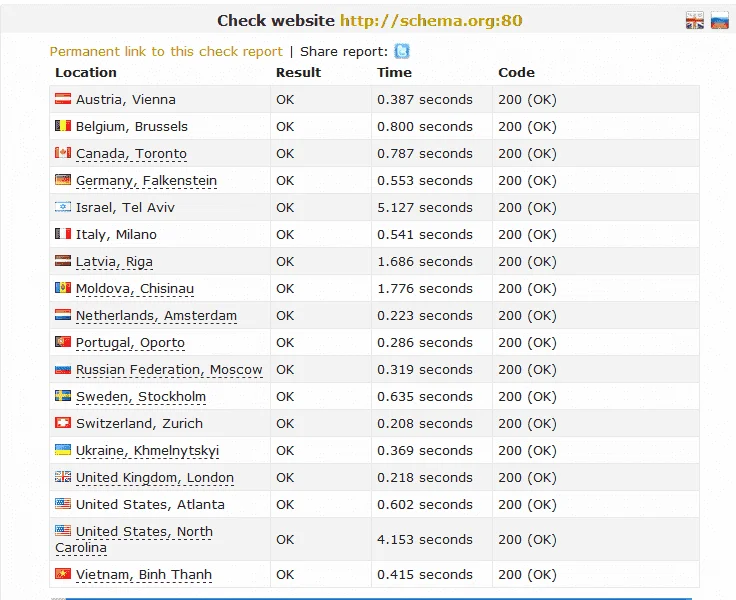
Task: Click the Canada flag icon
Action: click(63, 153)
